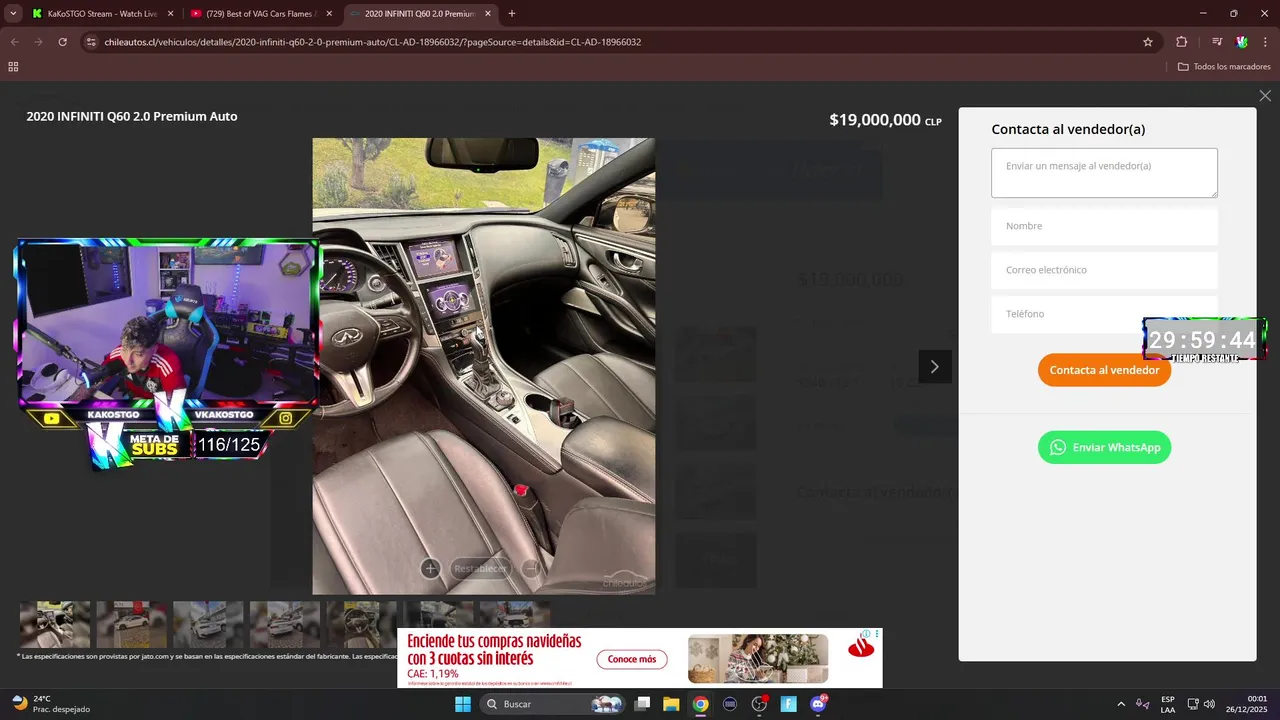Open the dark round app left of OBS
1280x720 pixels.
730,704
